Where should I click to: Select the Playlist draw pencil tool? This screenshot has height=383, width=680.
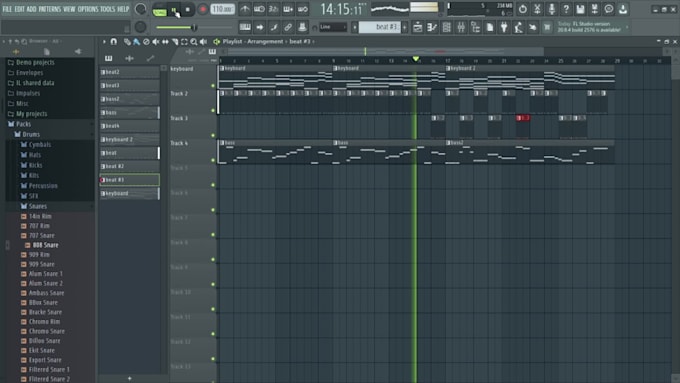click(x=127, y=42)
